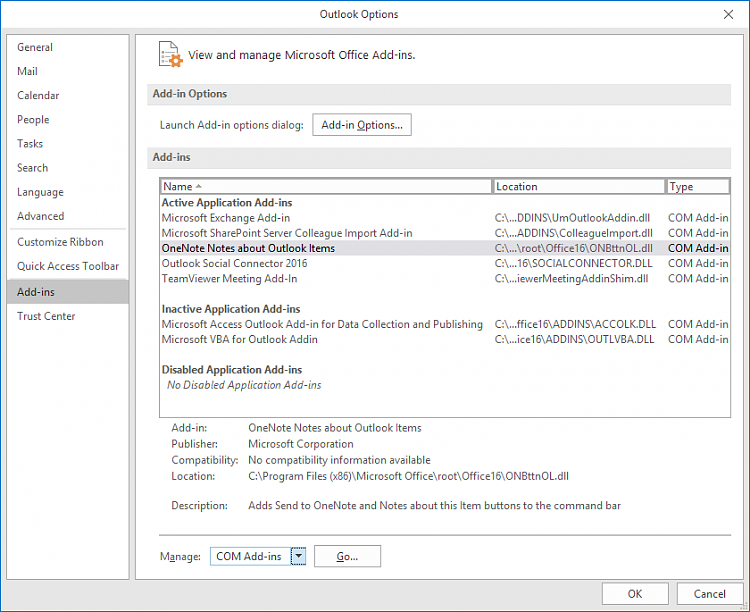The height and width of the screenshot is (612, 750).
Task: Go to Calendar options
Action: 38,95
